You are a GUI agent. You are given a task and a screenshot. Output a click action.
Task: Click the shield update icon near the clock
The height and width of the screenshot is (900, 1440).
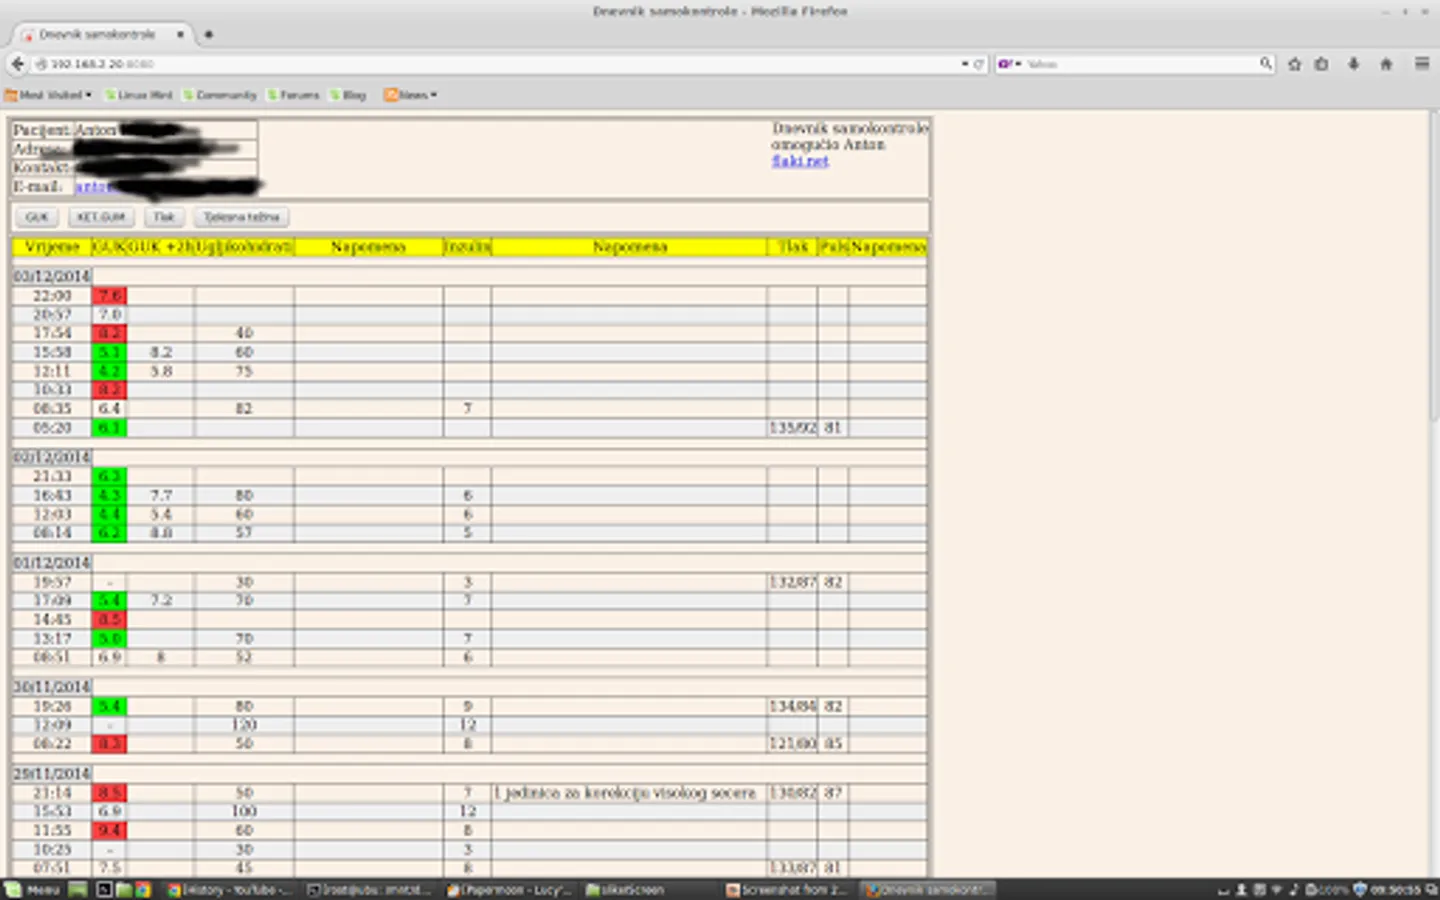tap(1360, 889)
